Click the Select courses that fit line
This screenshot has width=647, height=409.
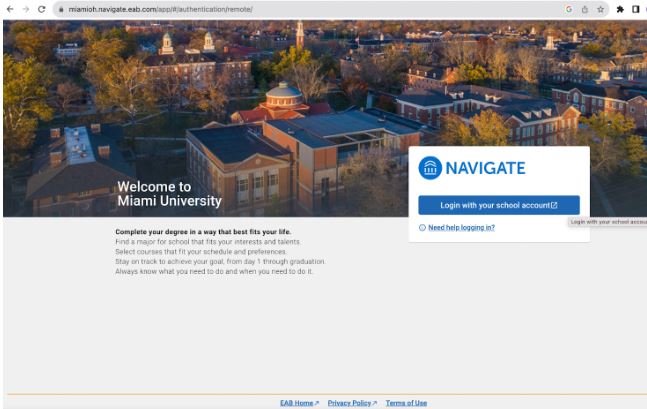pos(201,252)
